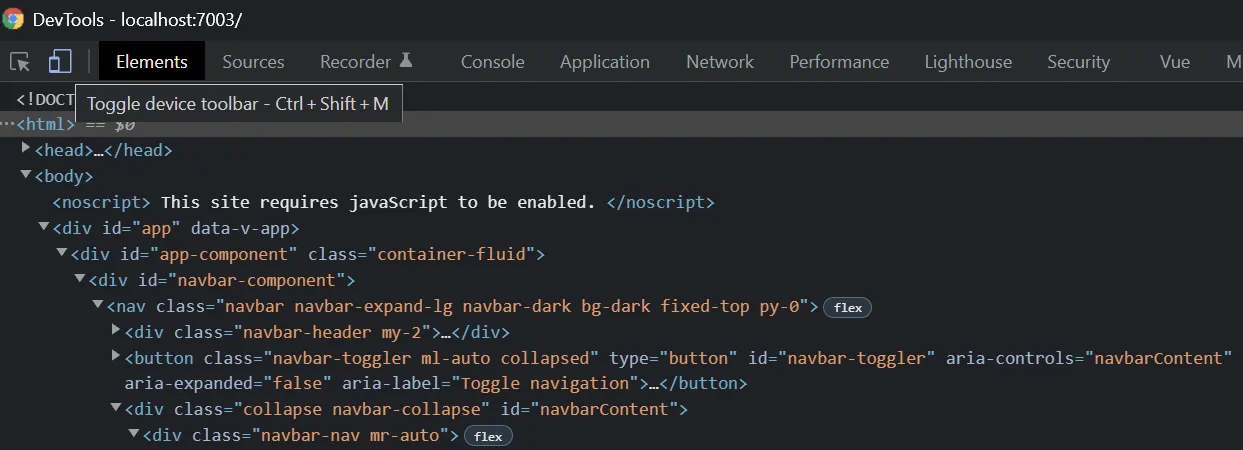Click the three dots beside html row

click(x=7, y=124)
